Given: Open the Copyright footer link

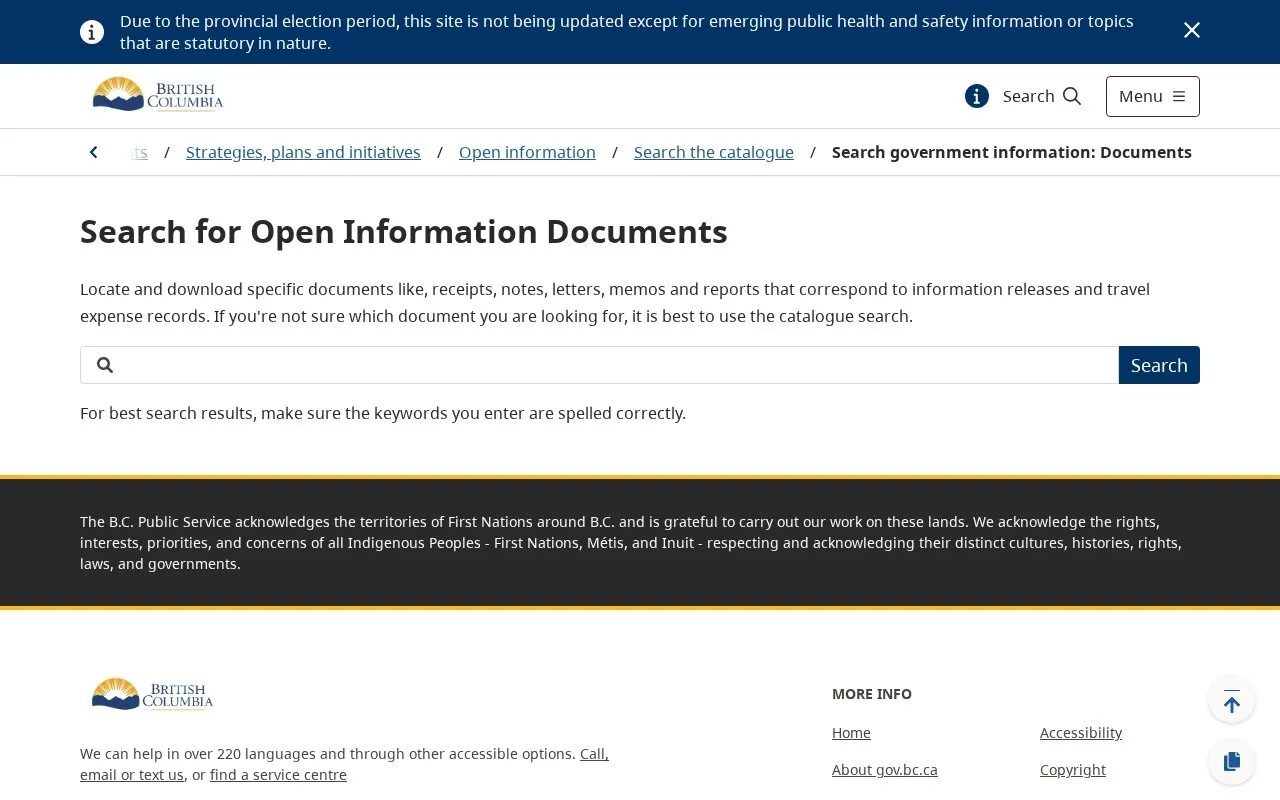Looking at the screenshot, I should 1073,770.
